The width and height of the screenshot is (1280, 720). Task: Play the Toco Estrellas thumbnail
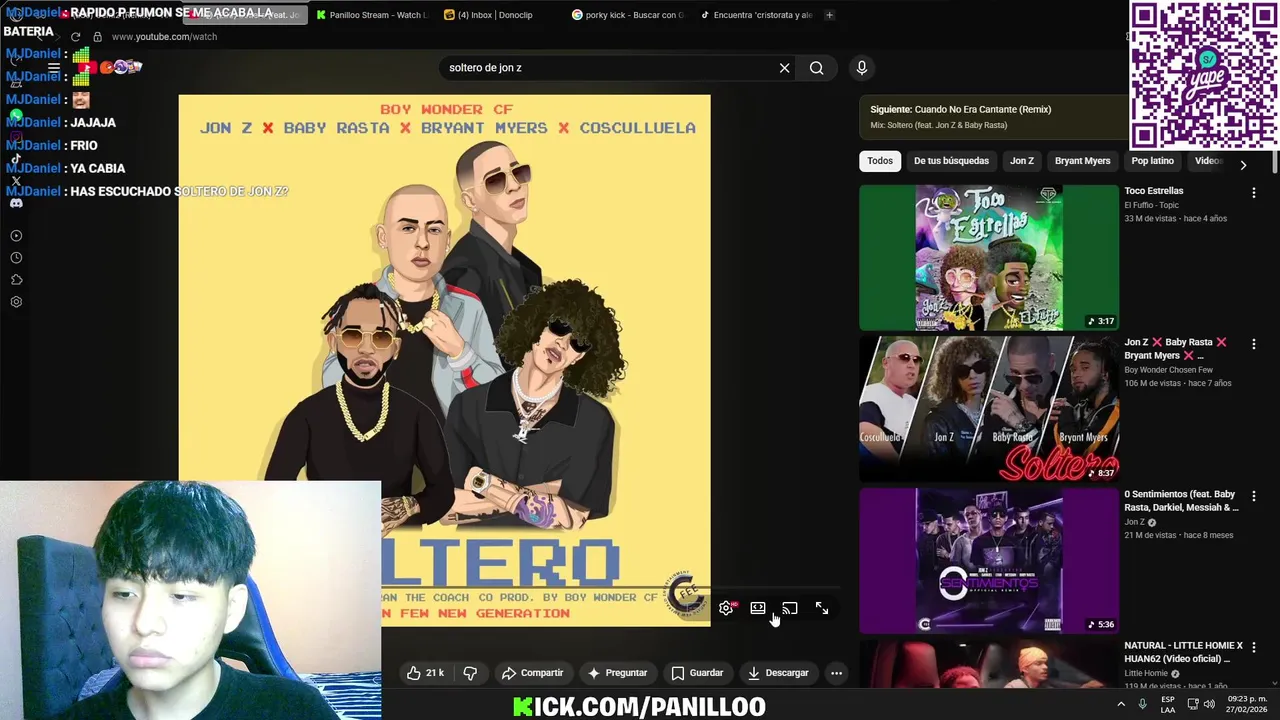coord(989,257)
